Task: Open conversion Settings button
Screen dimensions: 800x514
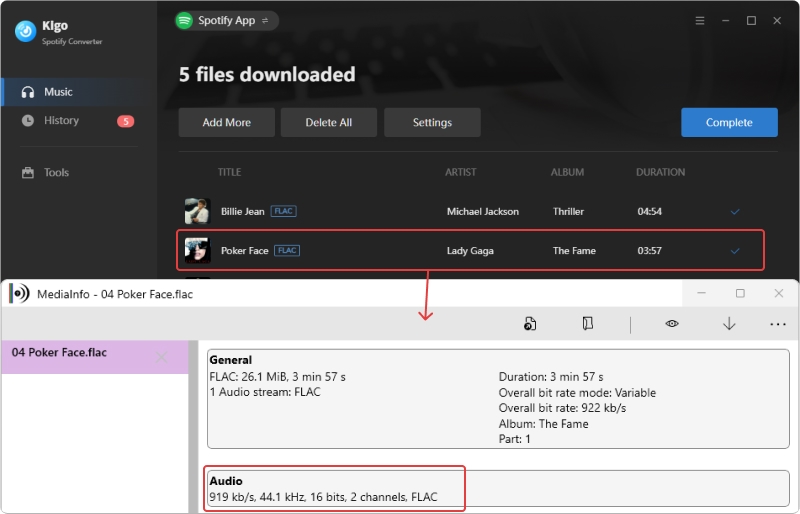Action: click(x=432, y=123)
